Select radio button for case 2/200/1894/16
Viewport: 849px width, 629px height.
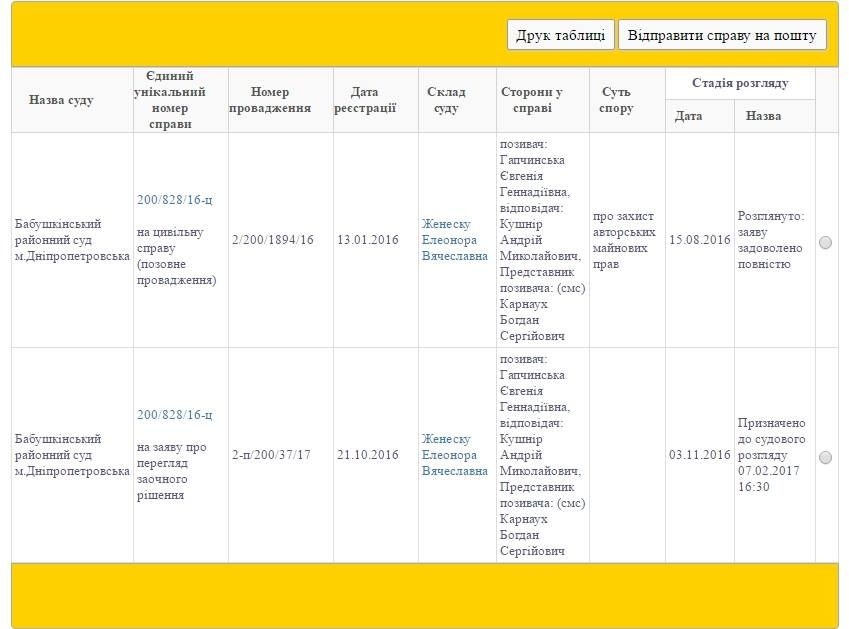[825, 242]
